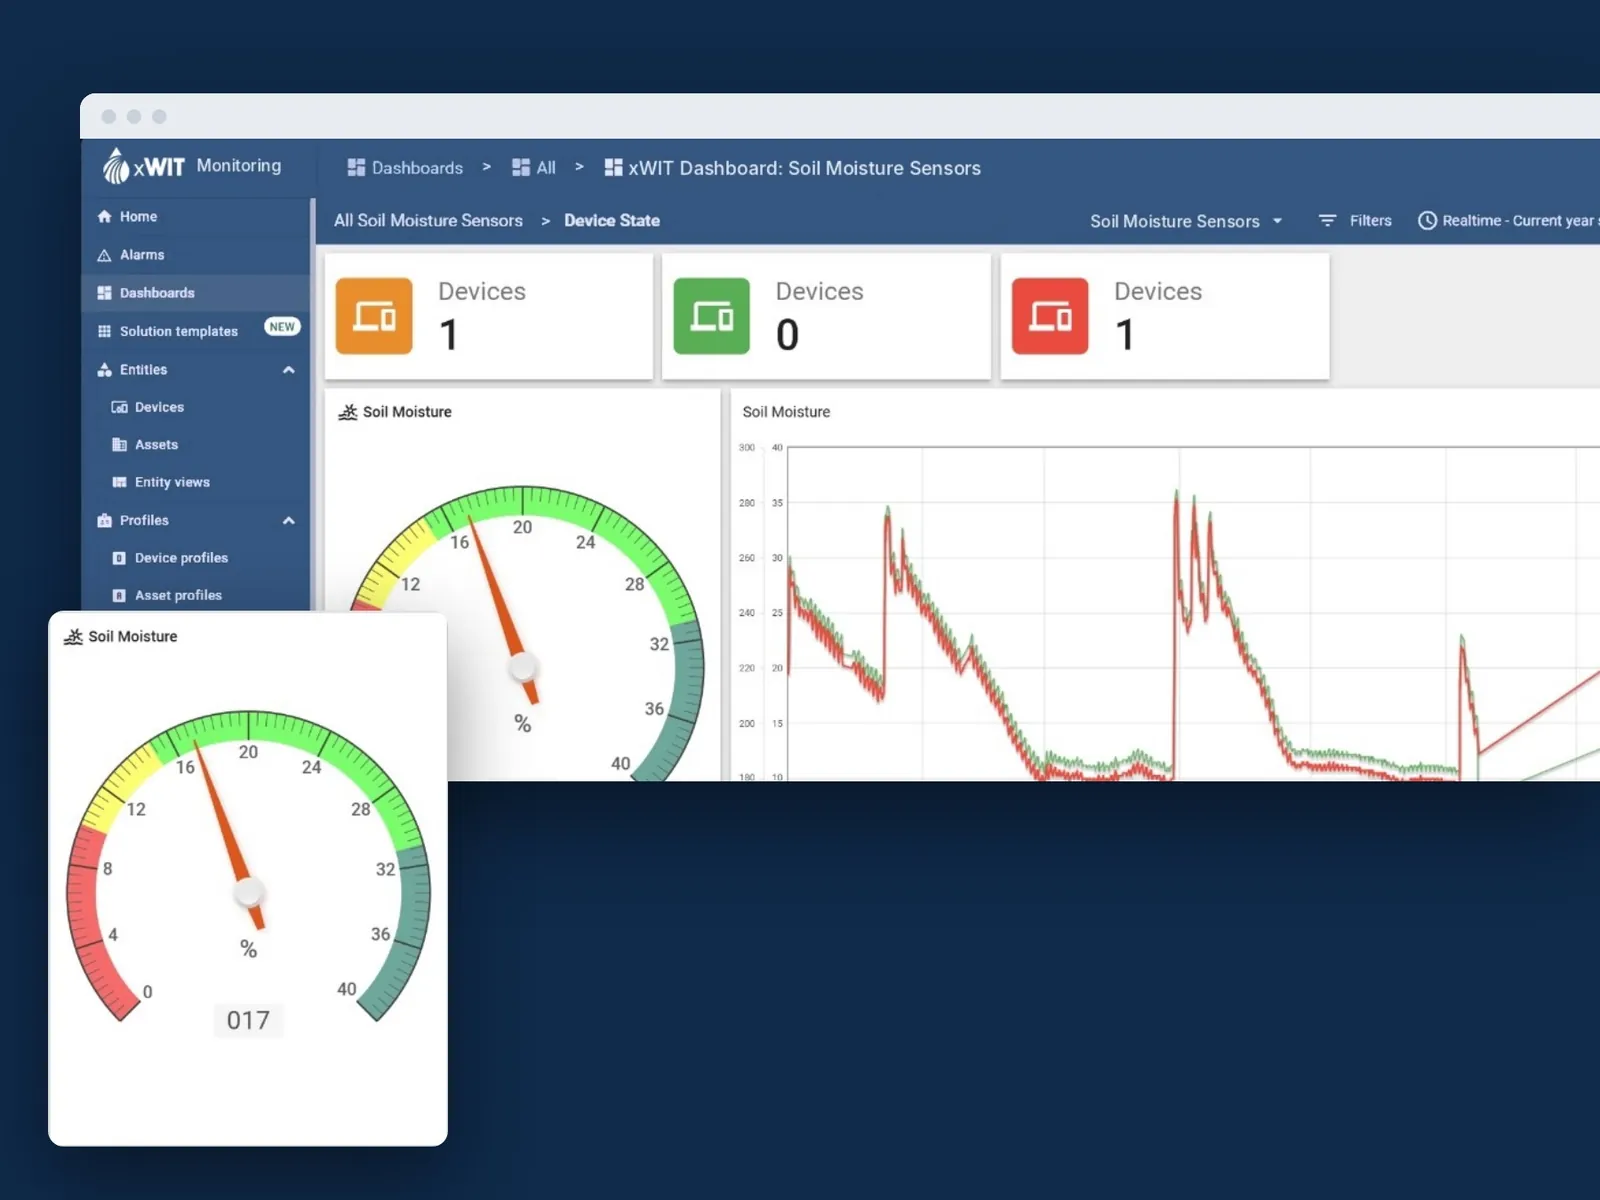The height and width of the screenshot is (1200, 1600).
Task: Open the Filters panel
Action: point(1355,220)
